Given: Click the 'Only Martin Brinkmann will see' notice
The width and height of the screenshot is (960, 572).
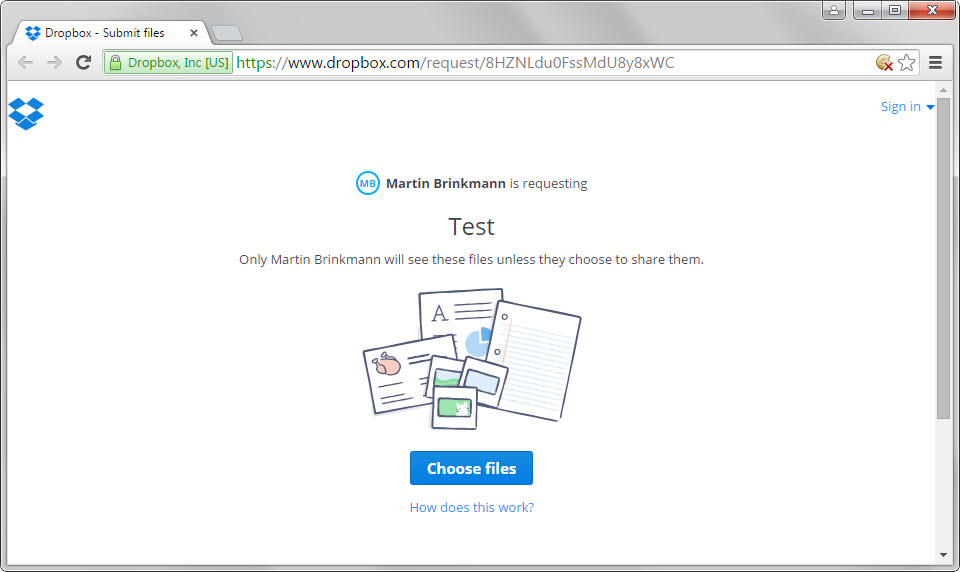Looking at the screenshot, I should (x=471, y=259).
